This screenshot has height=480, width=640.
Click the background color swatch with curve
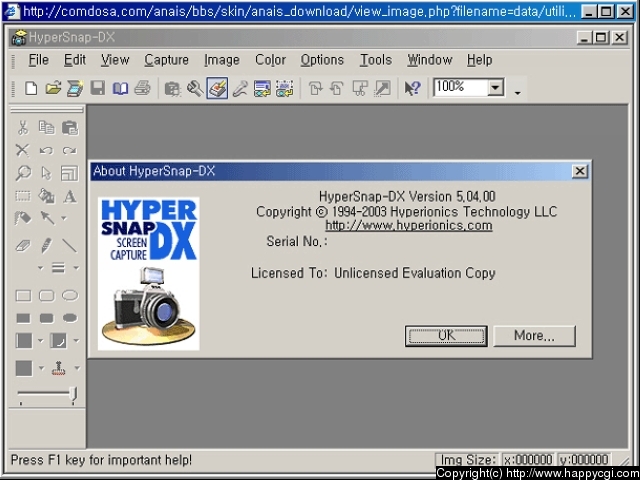point(58,340)
